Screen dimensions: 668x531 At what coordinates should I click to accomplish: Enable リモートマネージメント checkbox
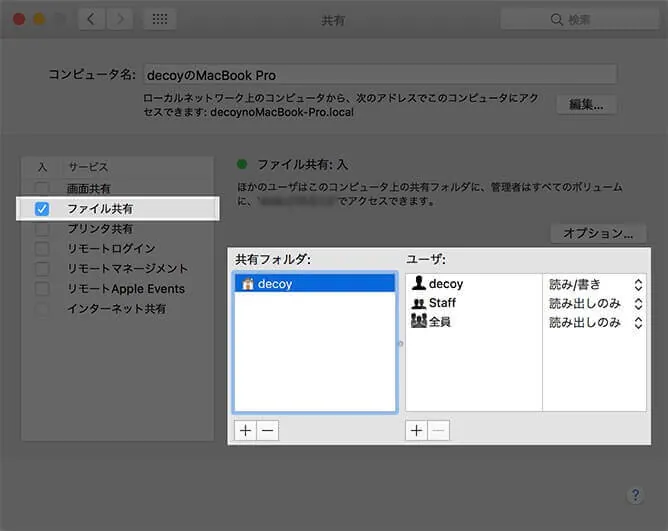[42, 268]
